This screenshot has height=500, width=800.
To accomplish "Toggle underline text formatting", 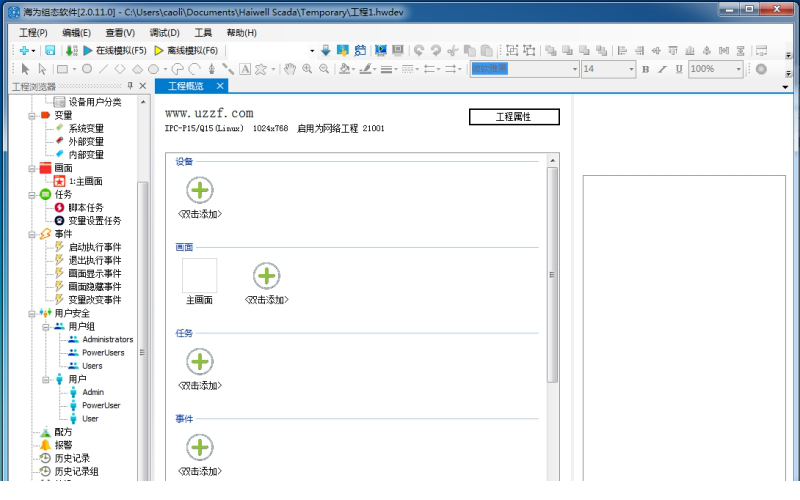I will point(679,69).
